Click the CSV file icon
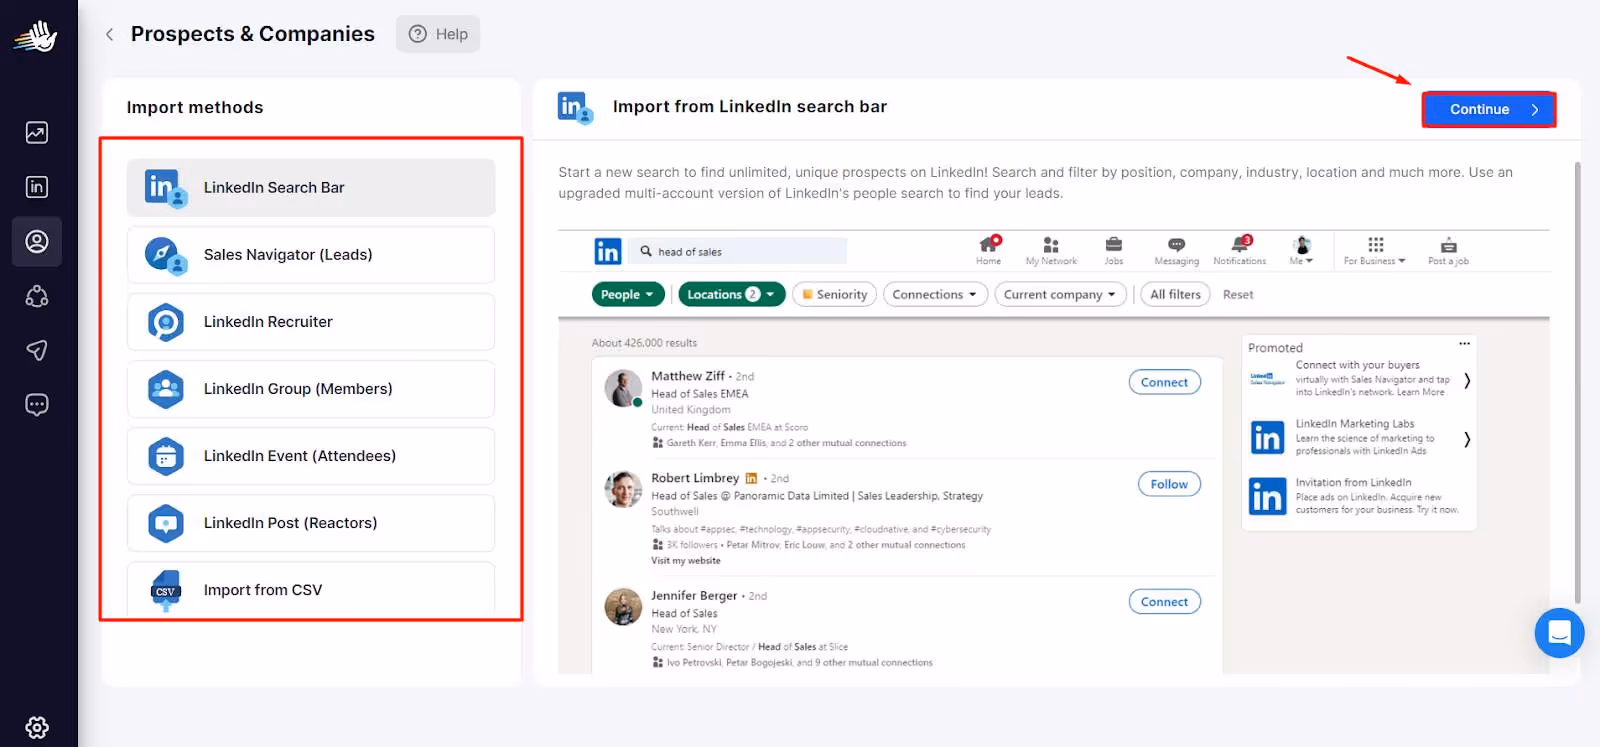 tap(166, 591)
